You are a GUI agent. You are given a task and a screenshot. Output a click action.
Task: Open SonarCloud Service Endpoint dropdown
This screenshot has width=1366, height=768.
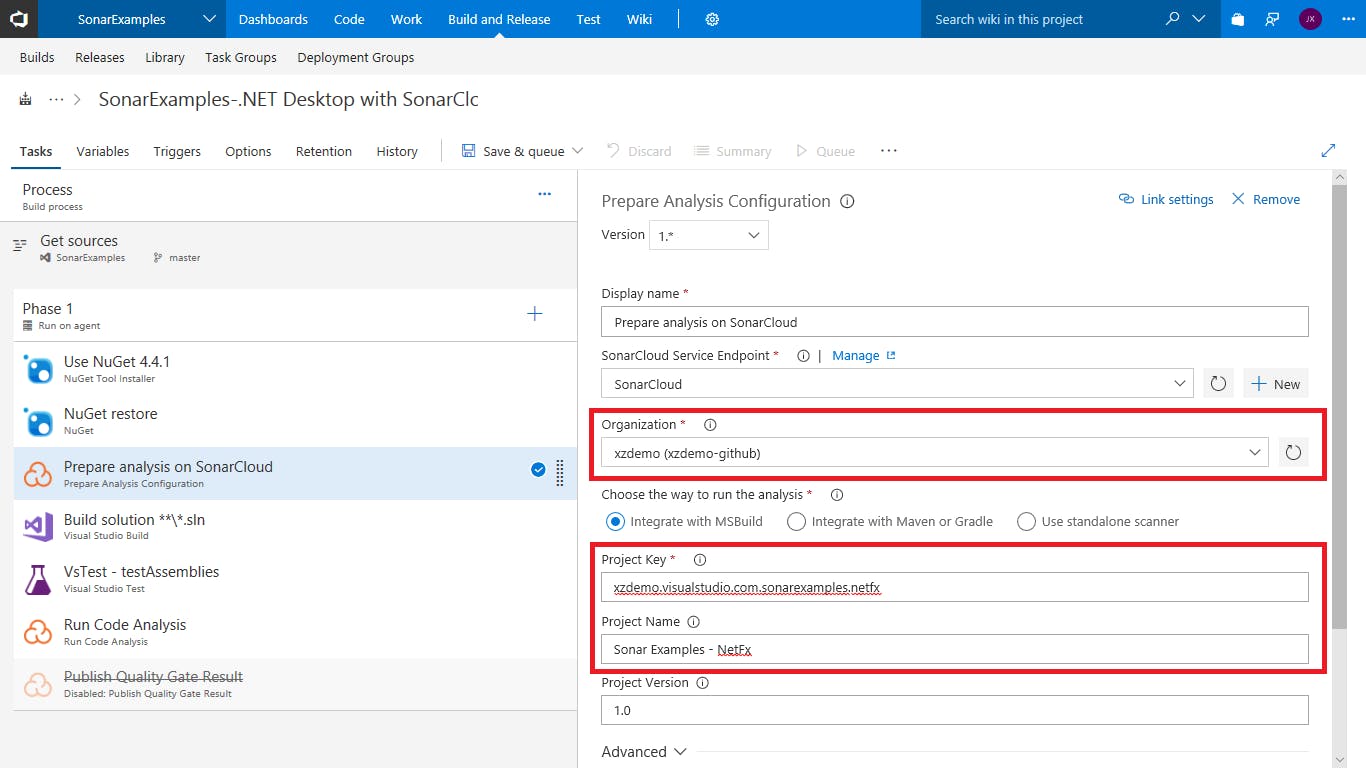click(897, 384)
